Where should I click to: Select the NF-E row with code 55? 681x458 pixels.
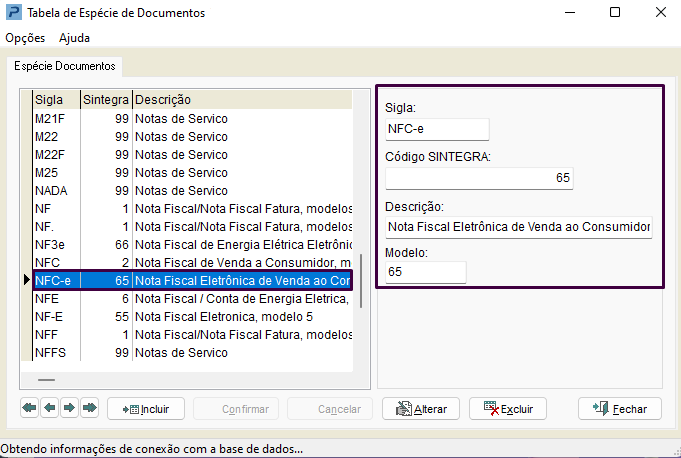point(193,317)
